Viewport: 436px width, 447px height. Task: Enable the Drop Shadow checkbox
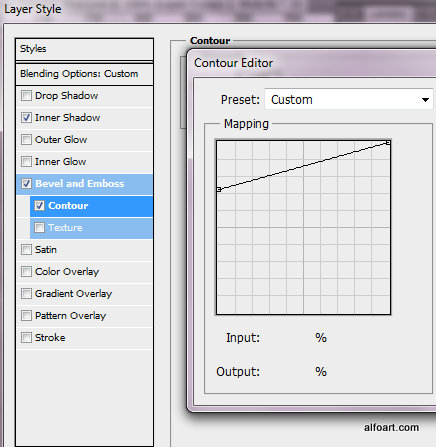click(x=26, y=96)
